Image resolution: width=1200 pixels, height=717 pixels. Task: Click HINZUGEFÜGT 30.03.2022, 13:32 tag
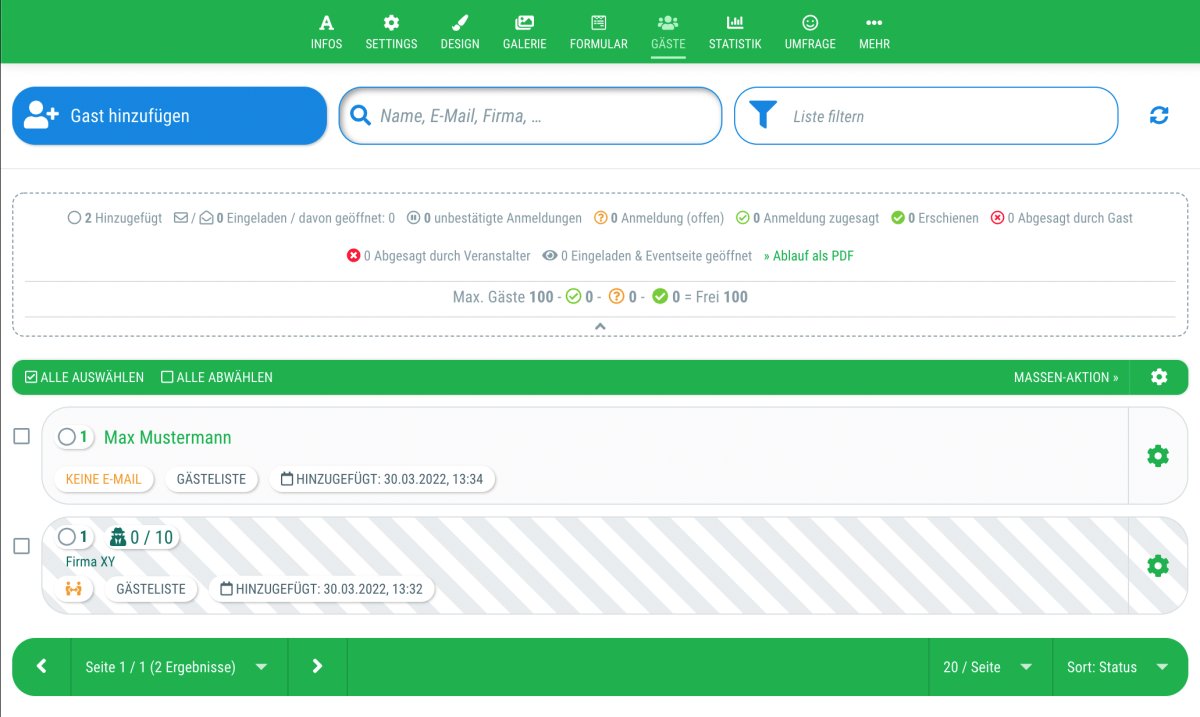(322, 589)
